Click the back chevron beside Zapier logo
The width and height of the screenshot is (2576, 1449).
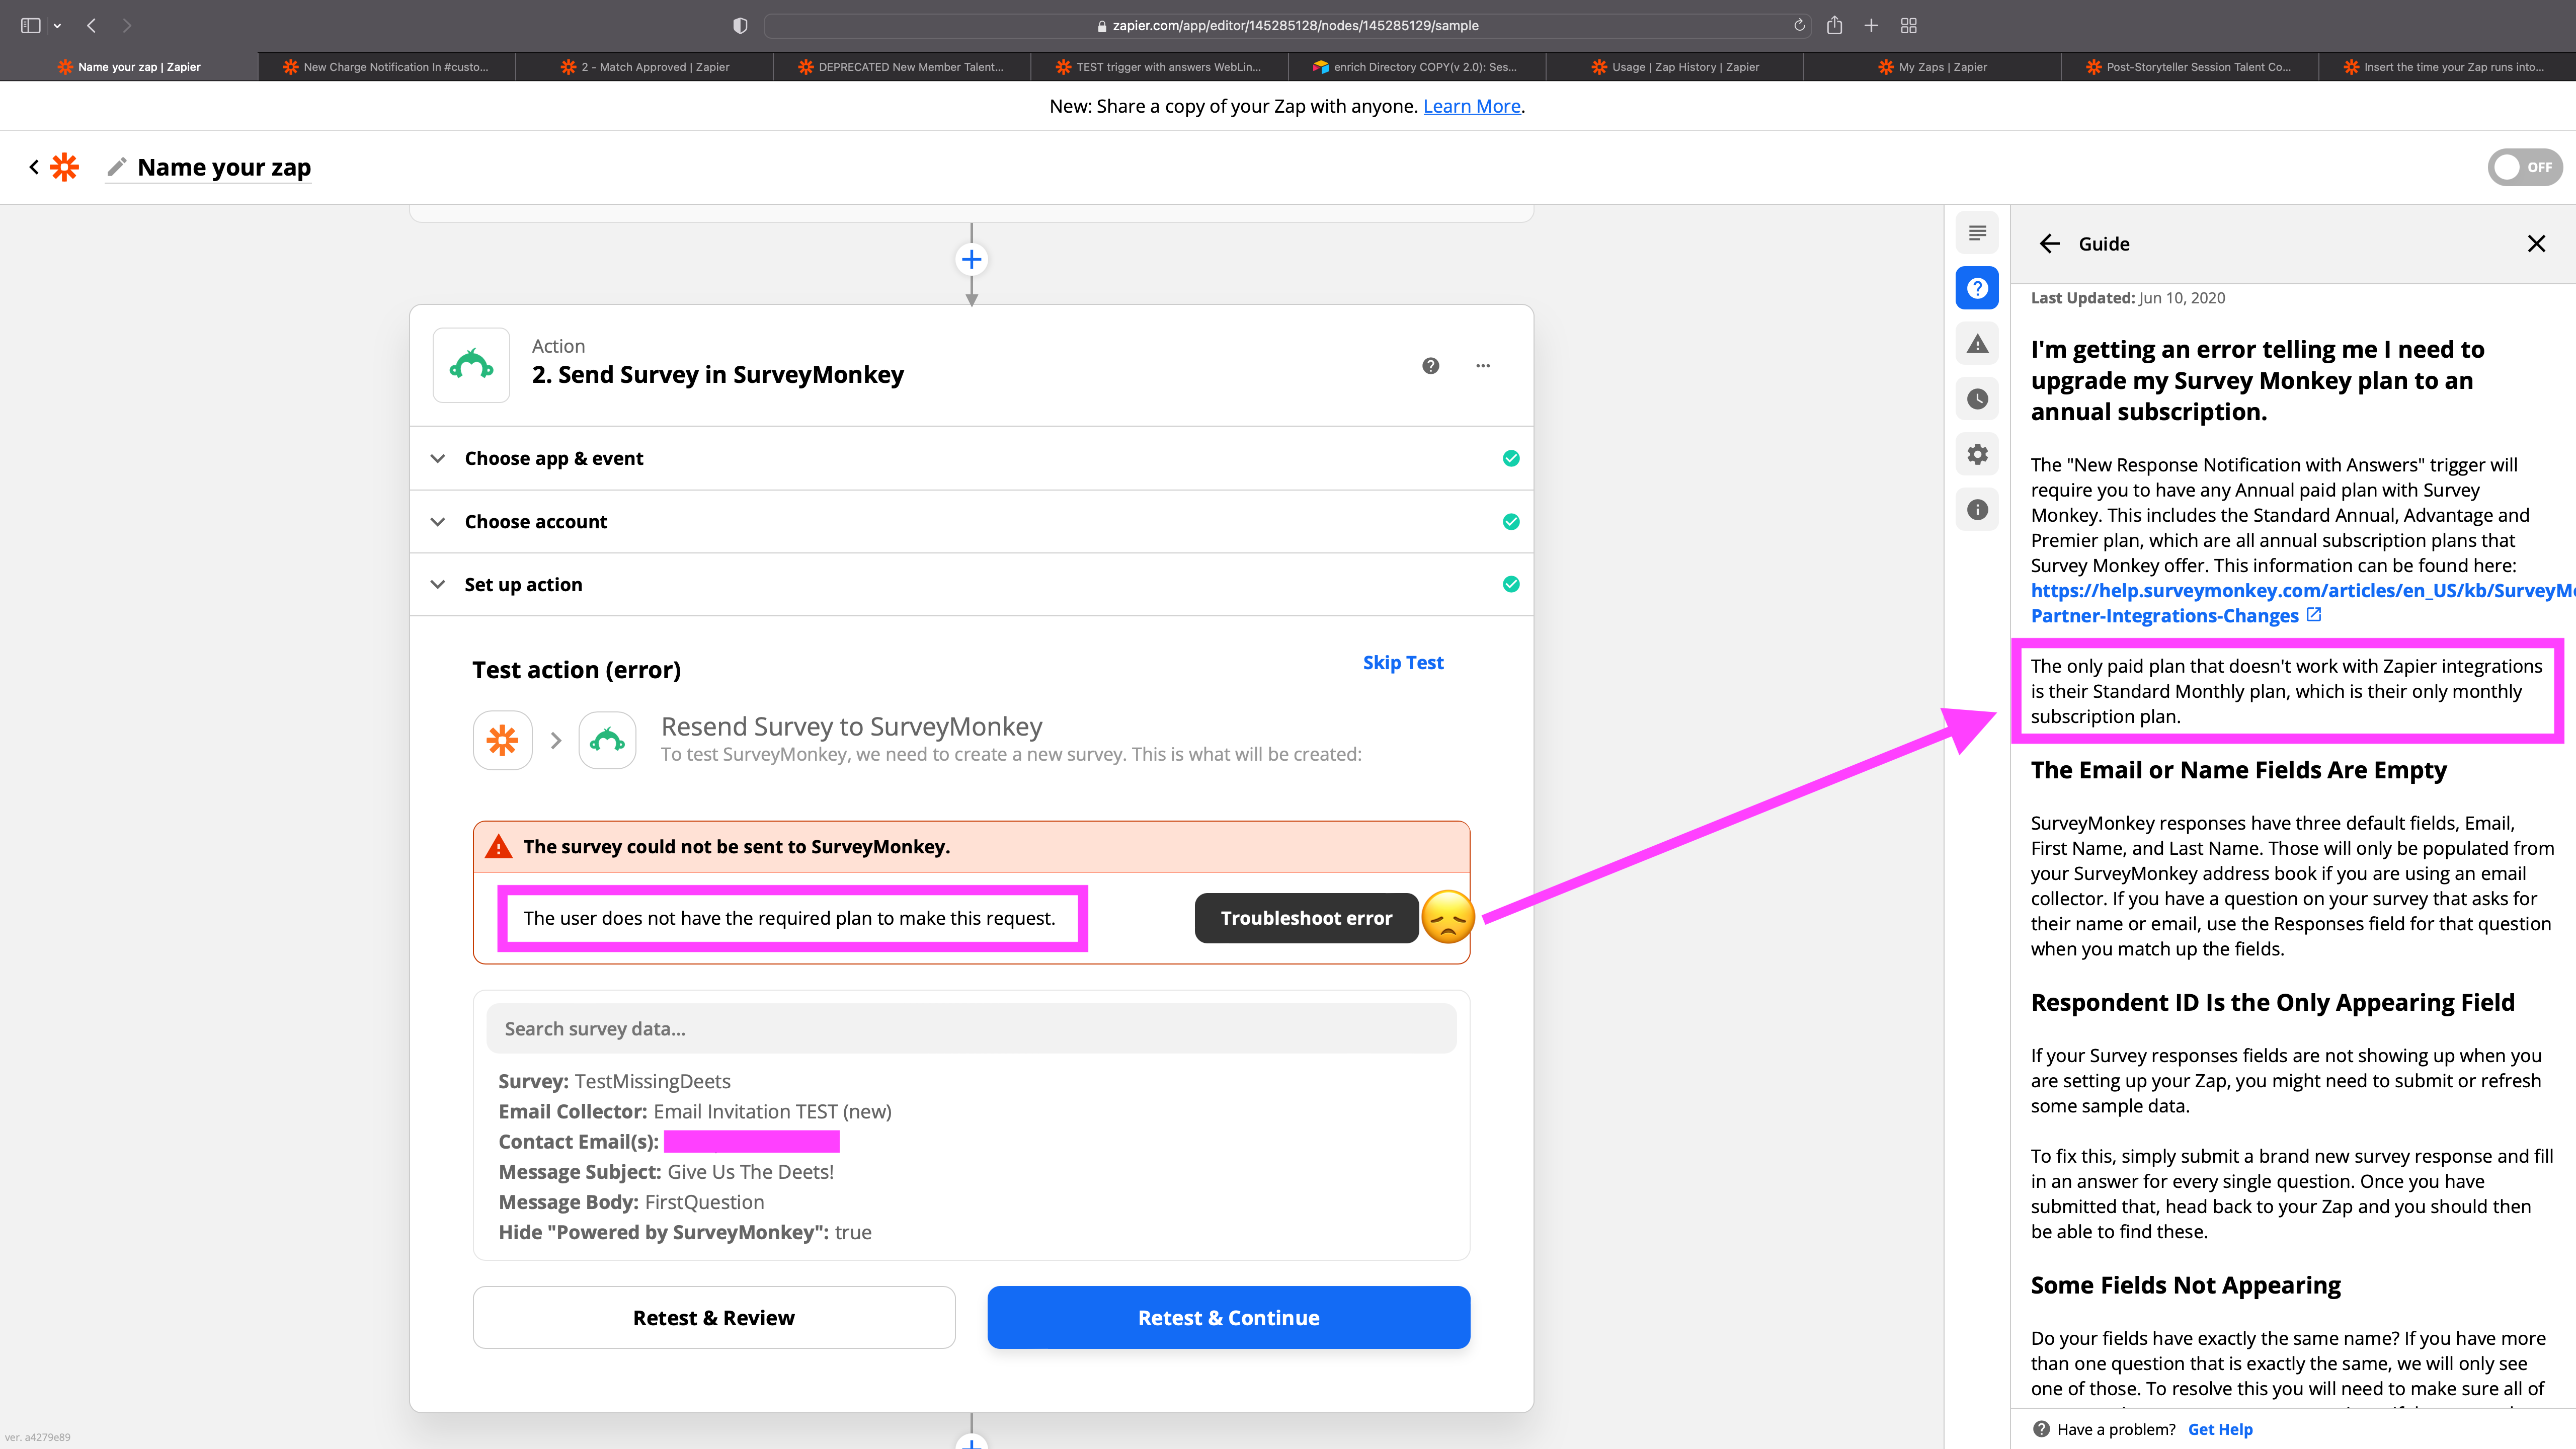coord(34,167)
